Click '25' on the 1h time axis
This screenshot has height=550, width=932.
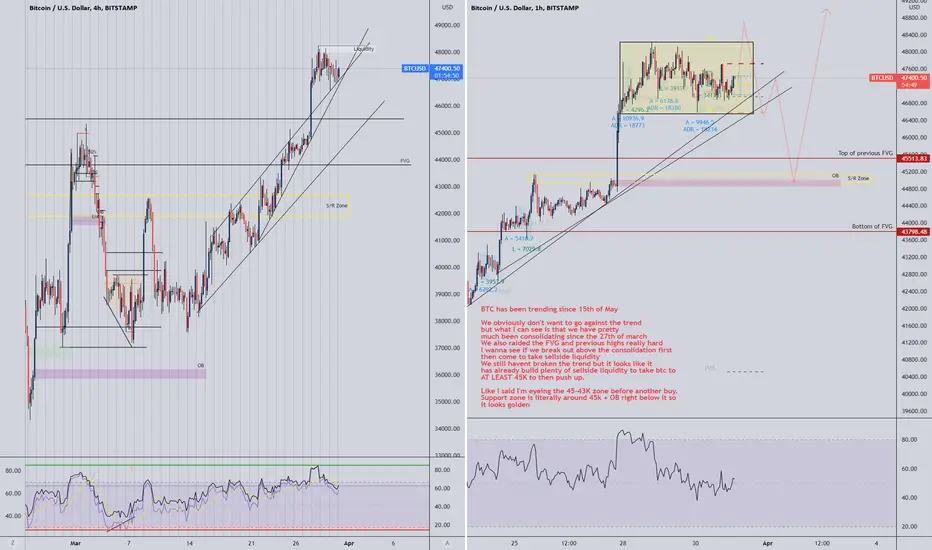tap(514, 543)
